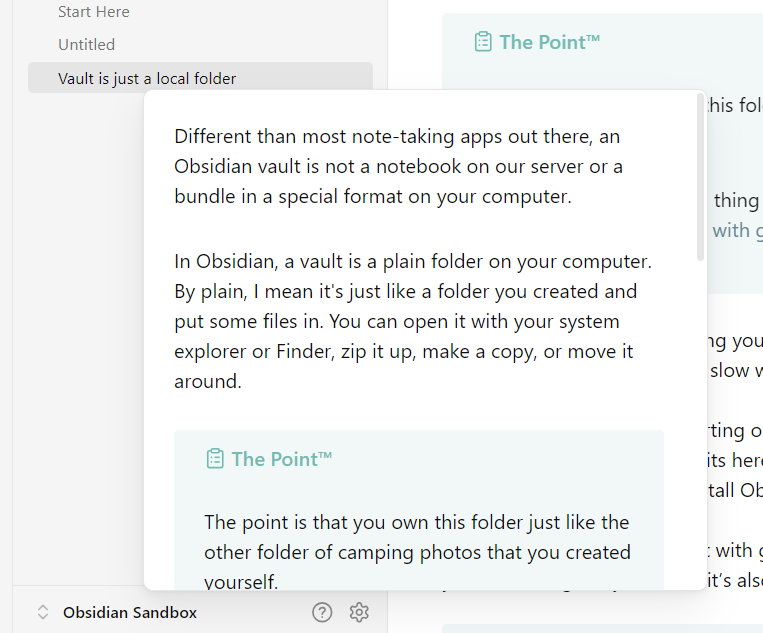Select the 'Vault is just a local folder' note
The width and height of the screenshot is (763, 633).
pyautogui.click(x=200, y=78)
